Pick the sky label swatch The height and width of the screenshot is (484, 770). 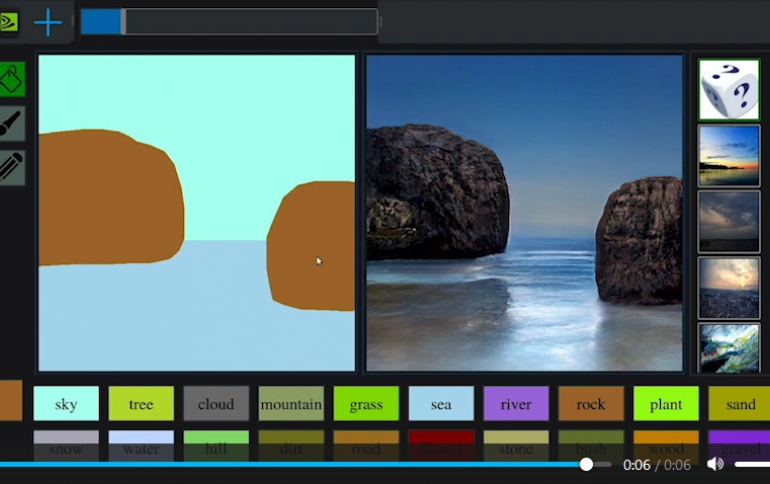(x=66, y=403)
